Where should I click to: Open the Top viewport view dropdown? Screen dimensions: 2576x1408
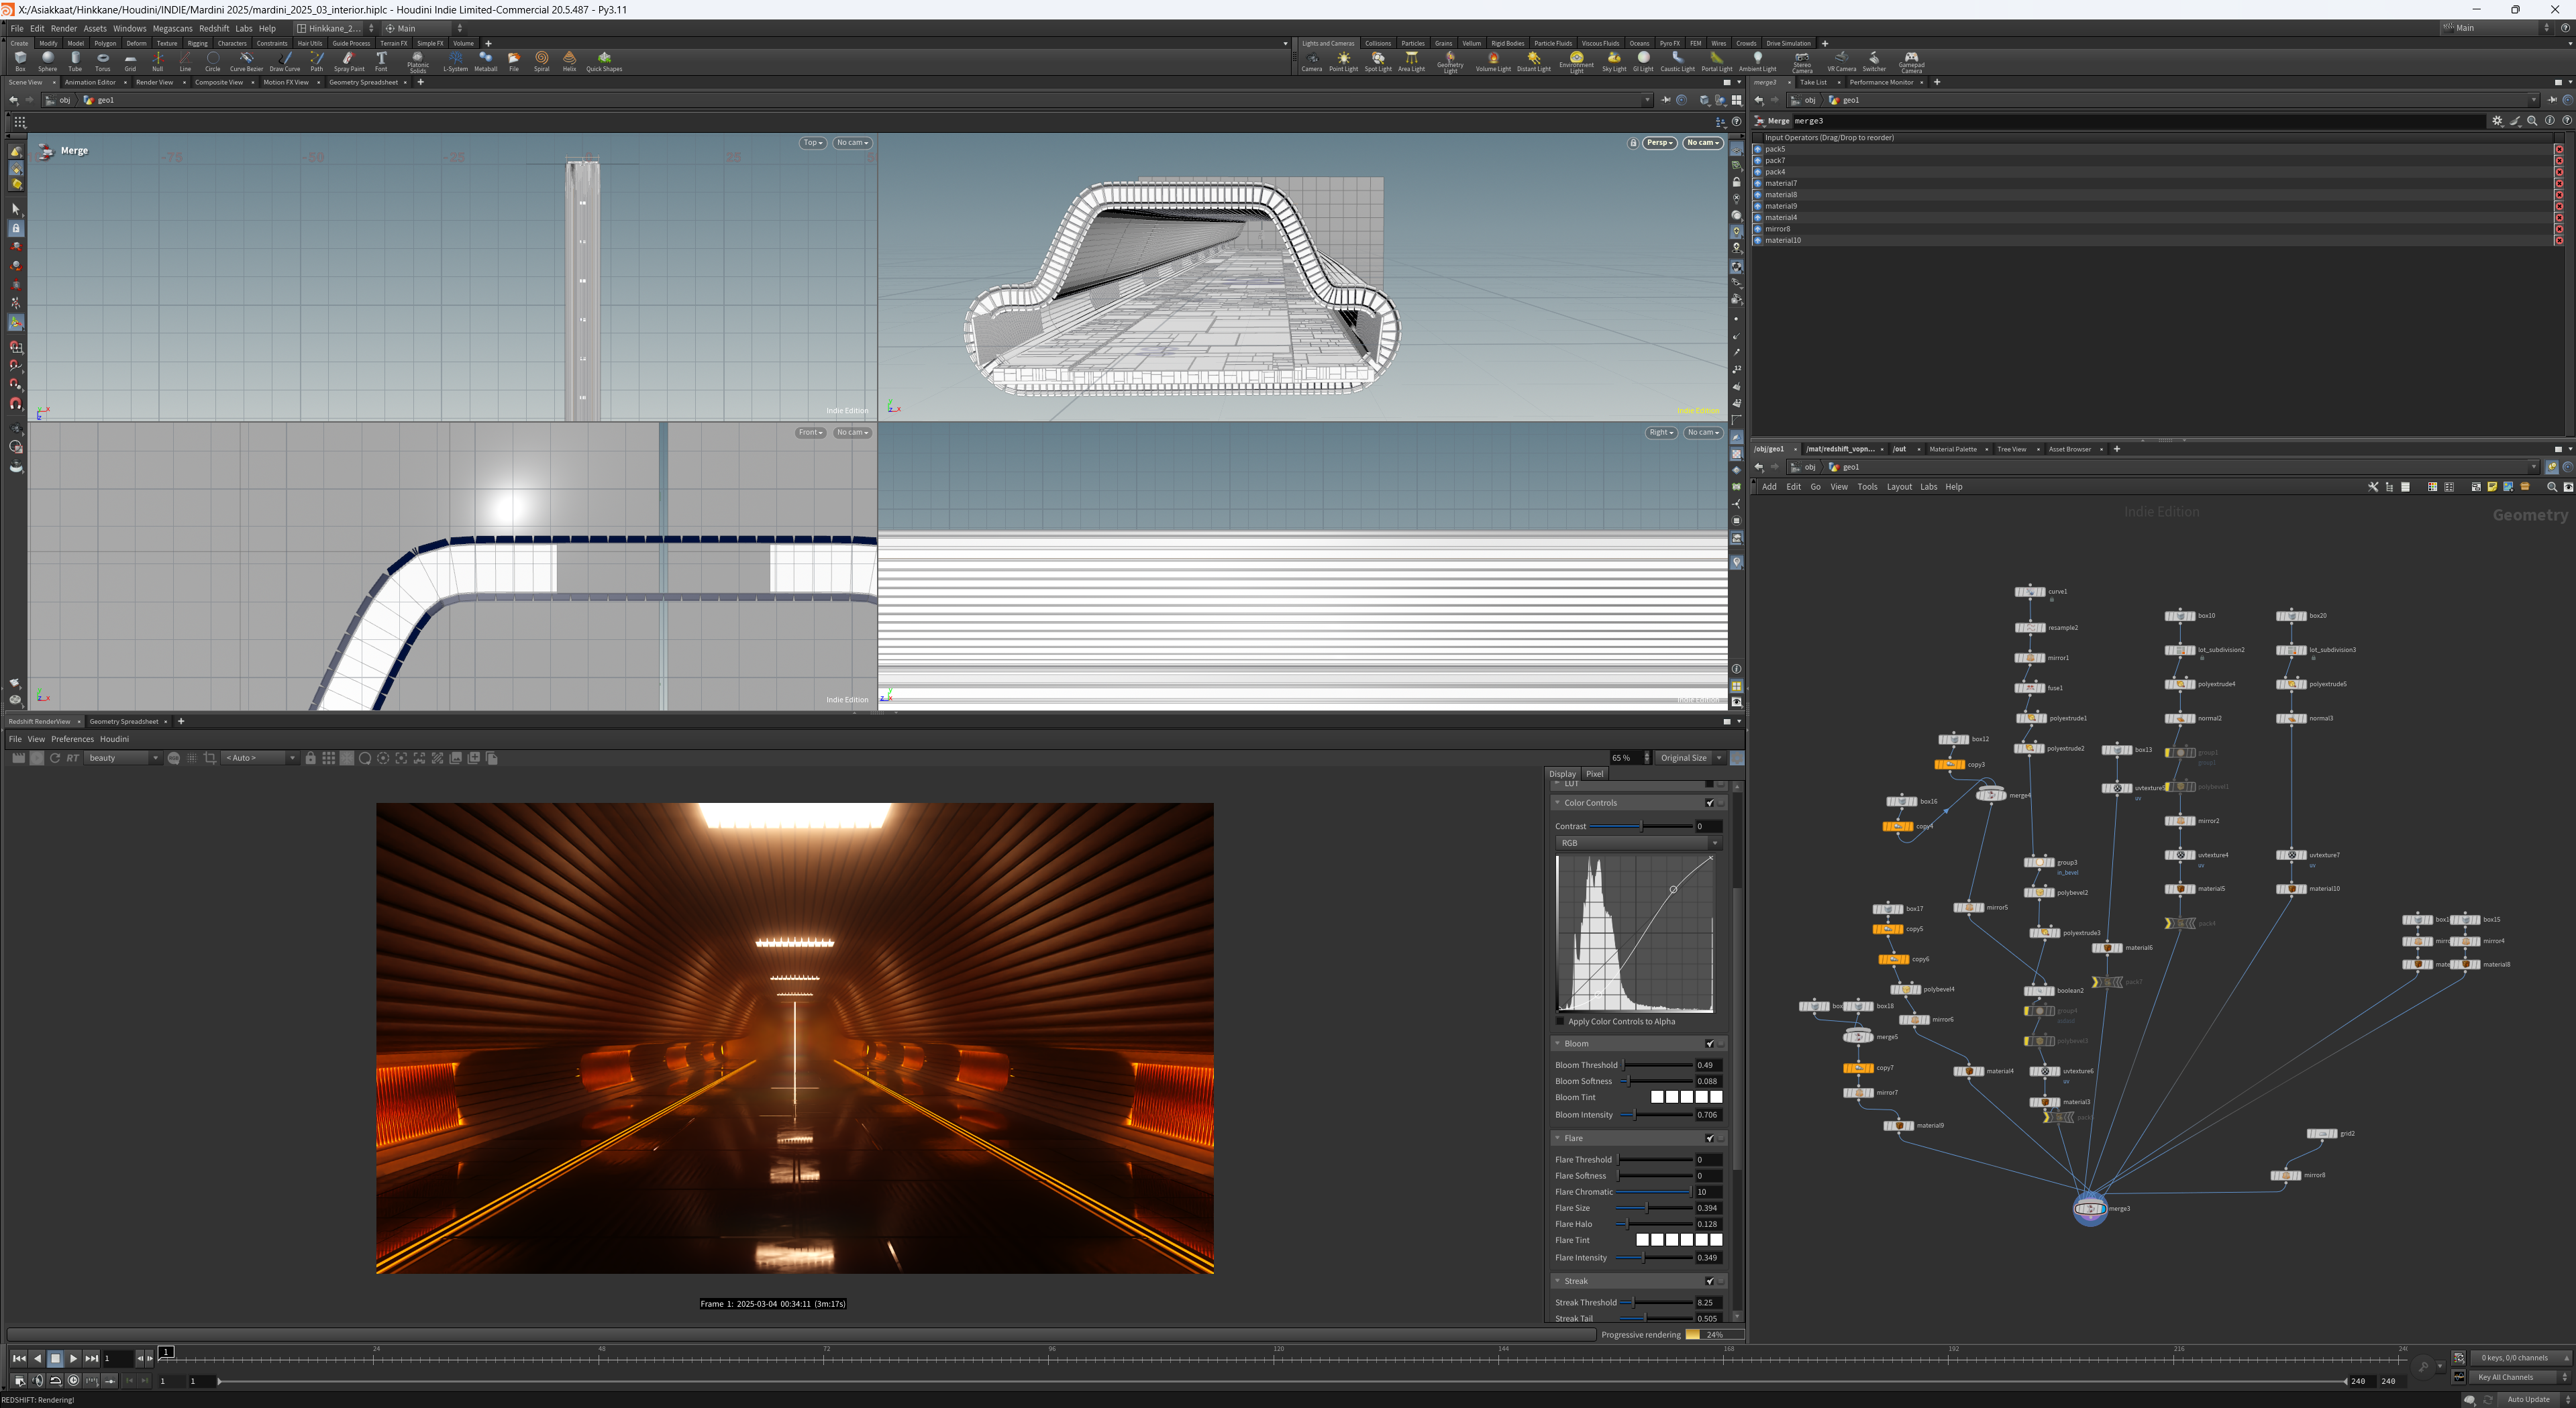[812, 143]
